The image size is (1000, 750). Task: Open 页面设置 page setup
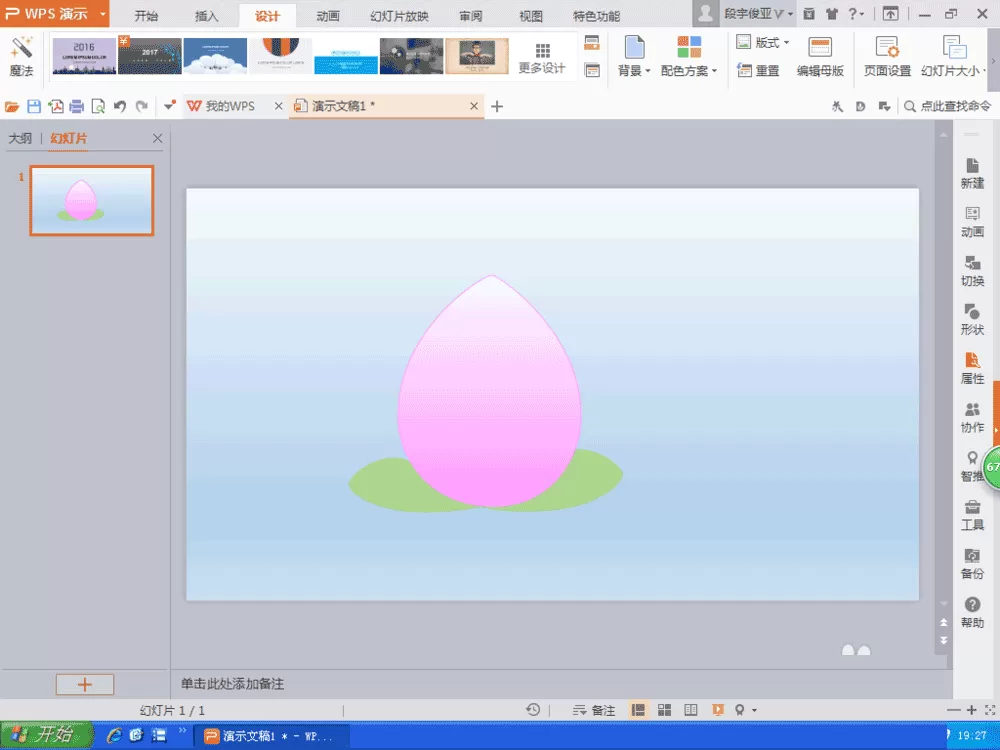coord(887,56)
